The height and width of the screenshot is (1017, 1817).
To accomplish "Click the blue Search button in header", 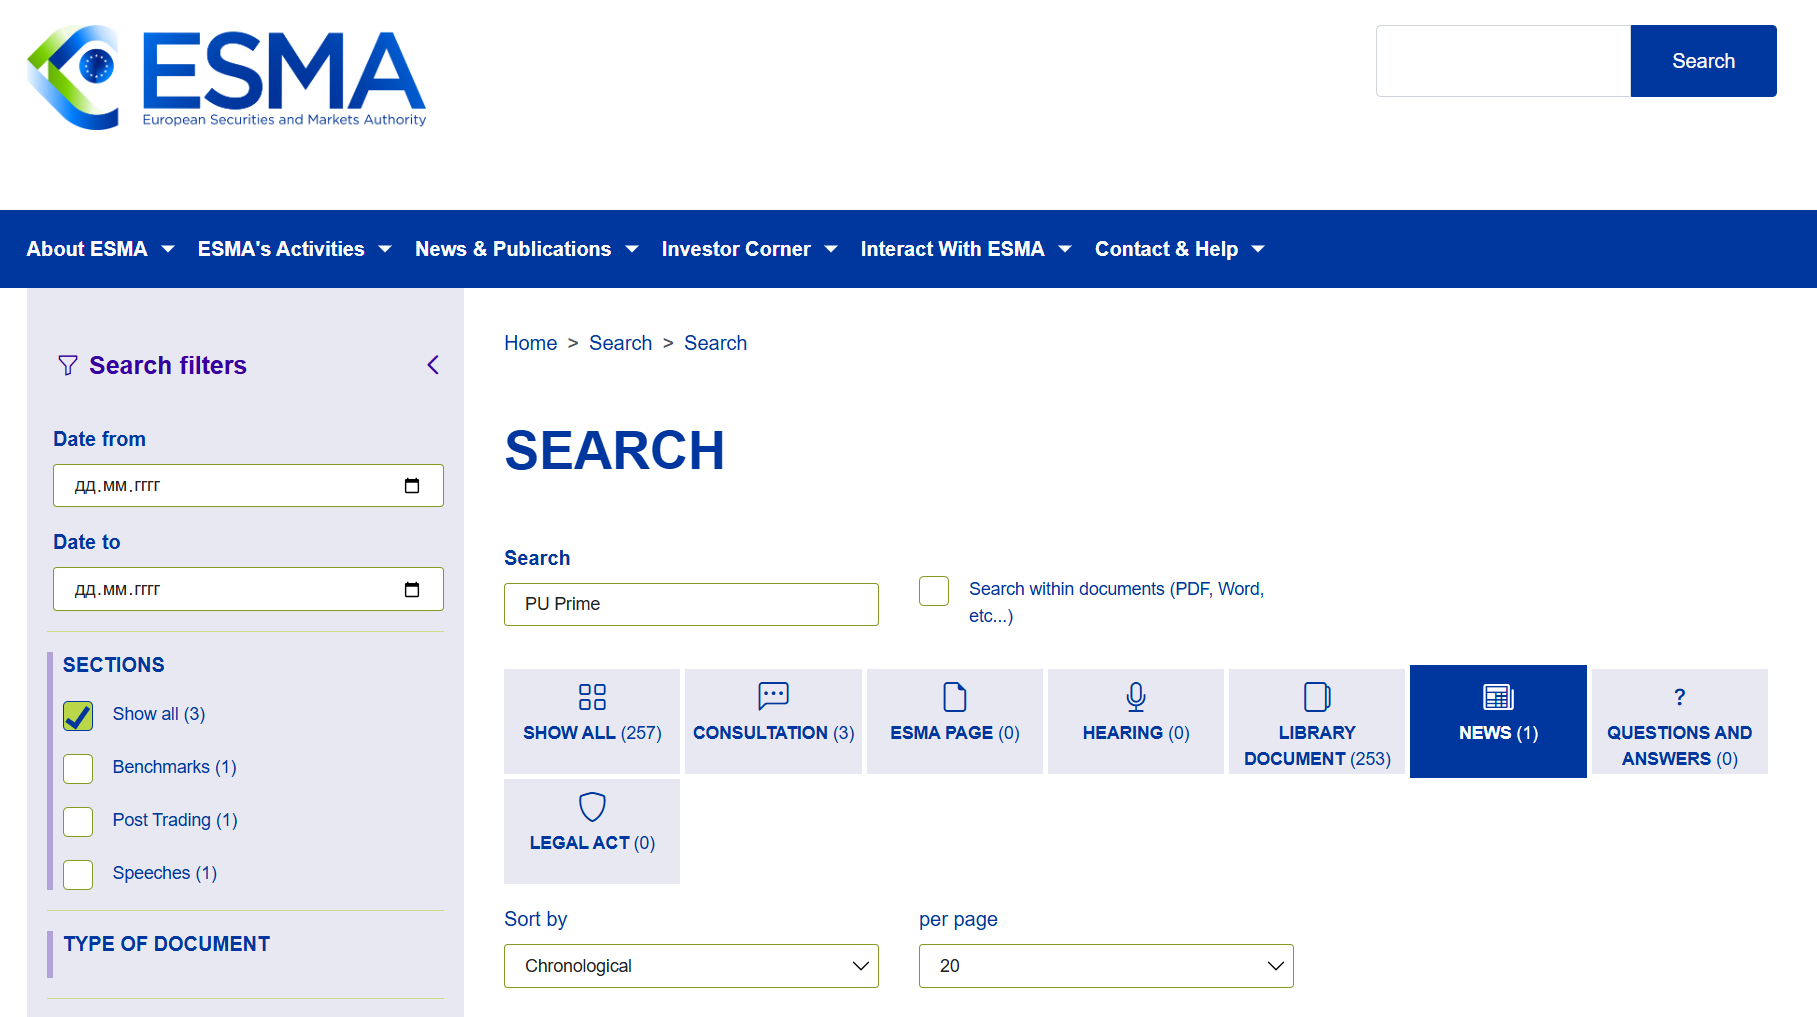I will pos(1704,61).
